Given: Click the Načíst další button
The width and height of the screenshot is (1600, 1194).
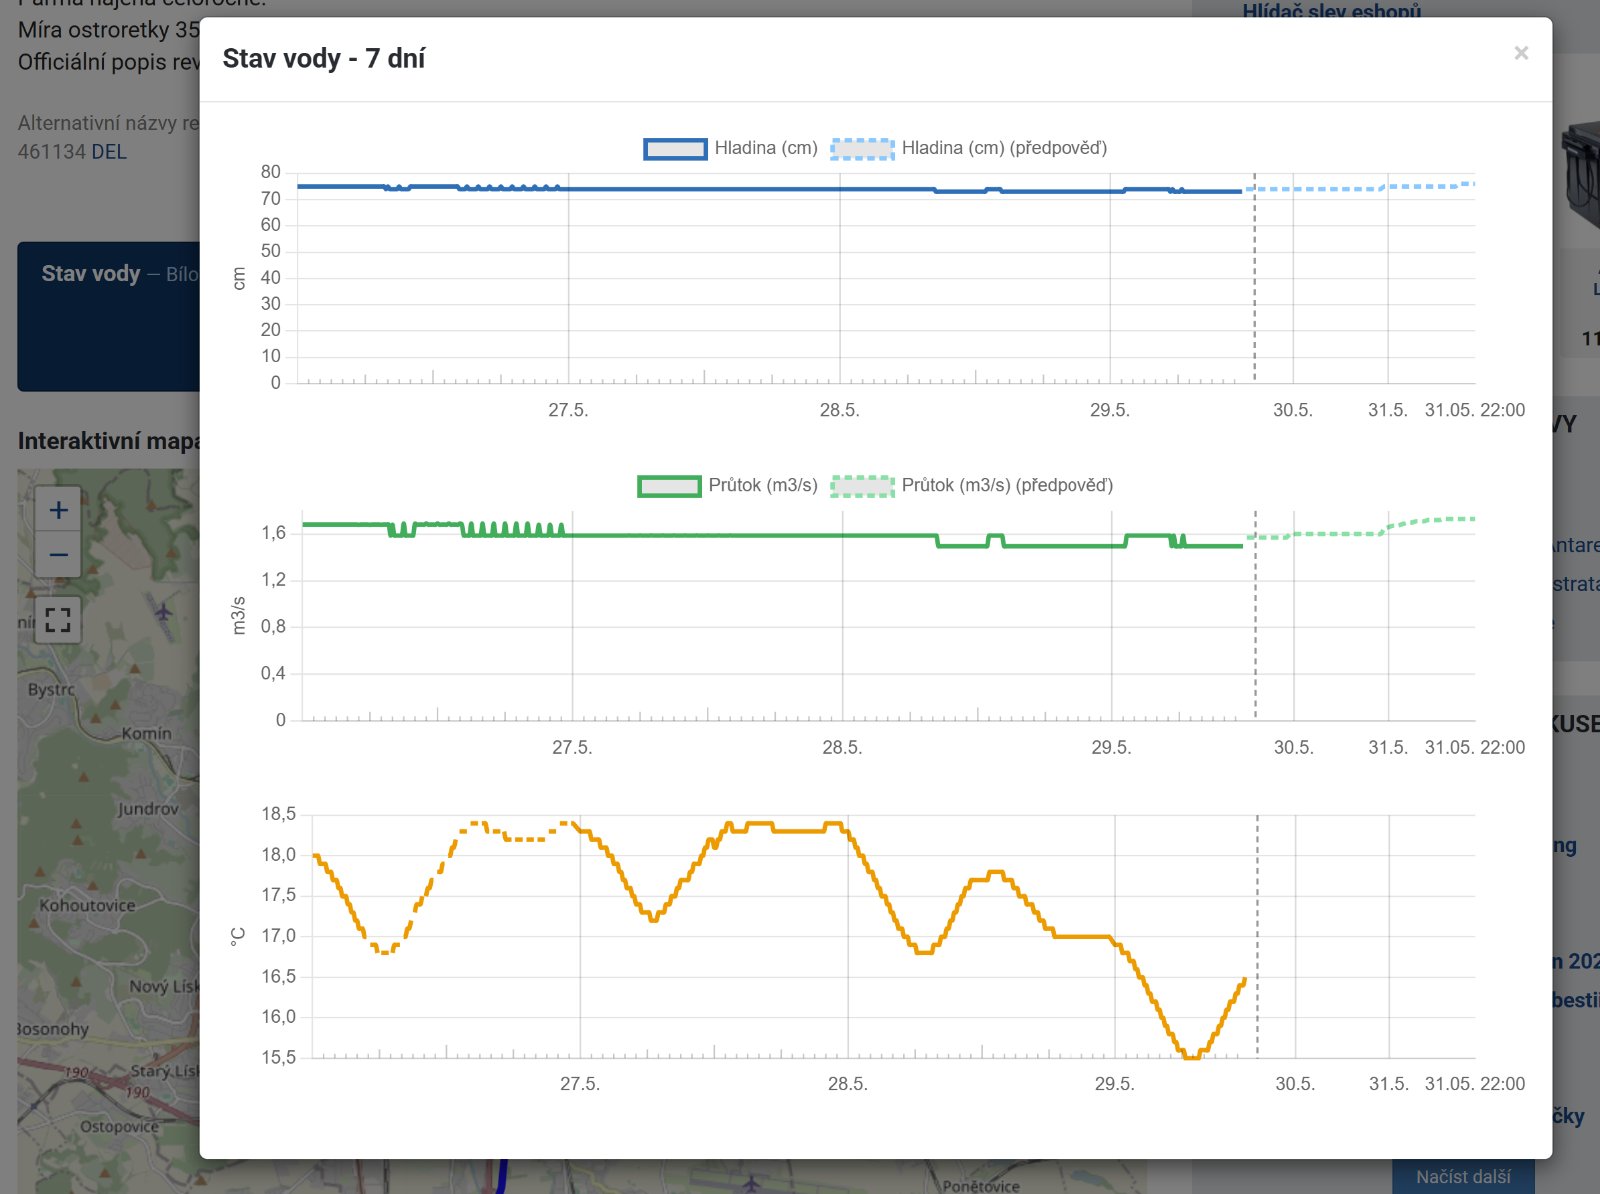Looking at the screenshot, I should click(1463, 1177).
